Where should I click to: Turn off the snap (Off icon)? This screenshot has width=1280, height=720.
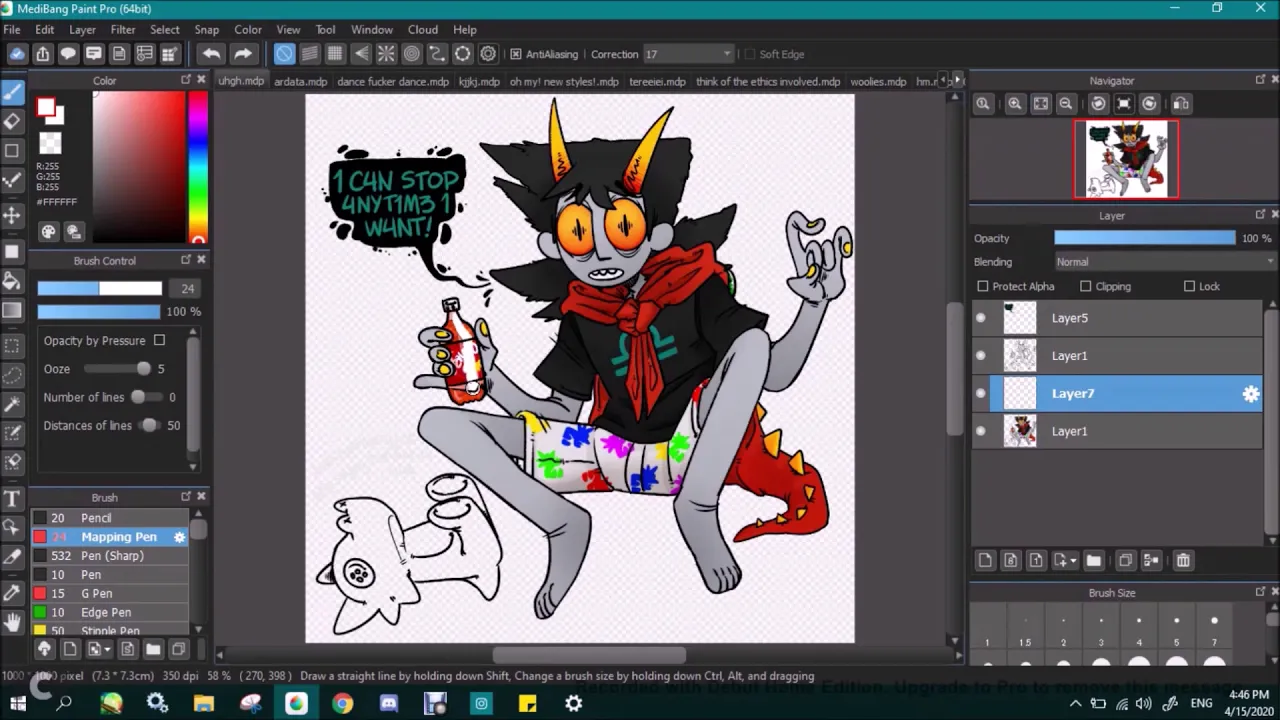click(284, 54)
